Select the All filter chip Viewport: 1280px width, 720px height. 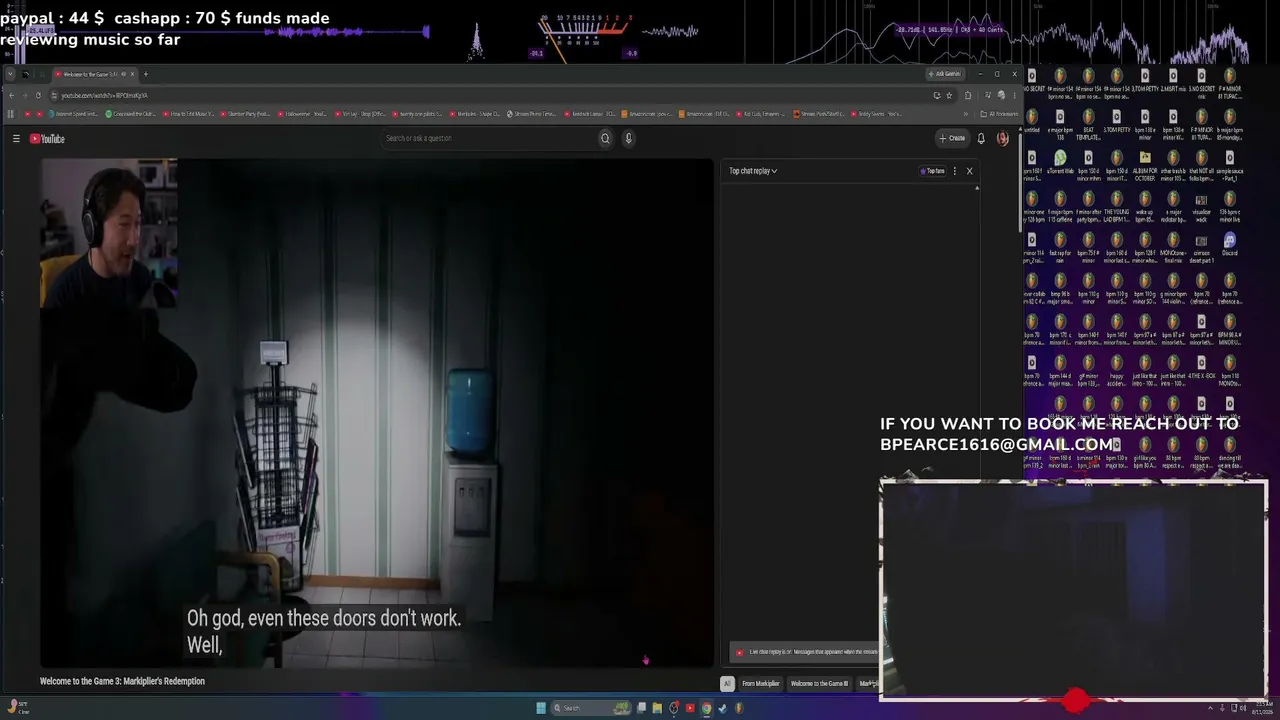coord(727,684)
